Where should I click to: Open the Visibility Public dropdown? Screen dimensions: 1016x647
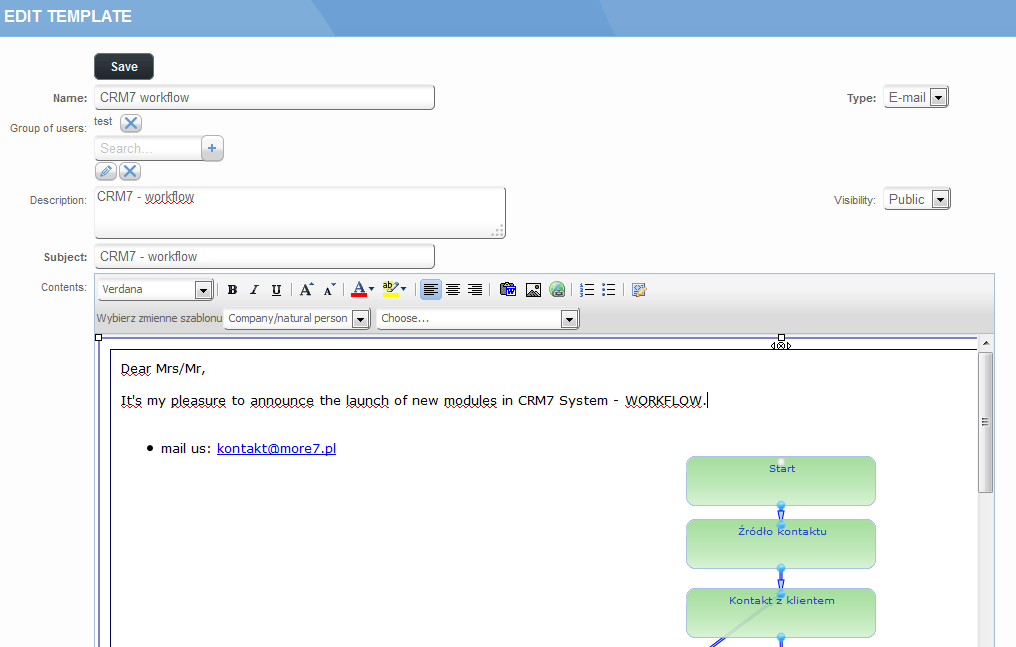tap(916, 199)
